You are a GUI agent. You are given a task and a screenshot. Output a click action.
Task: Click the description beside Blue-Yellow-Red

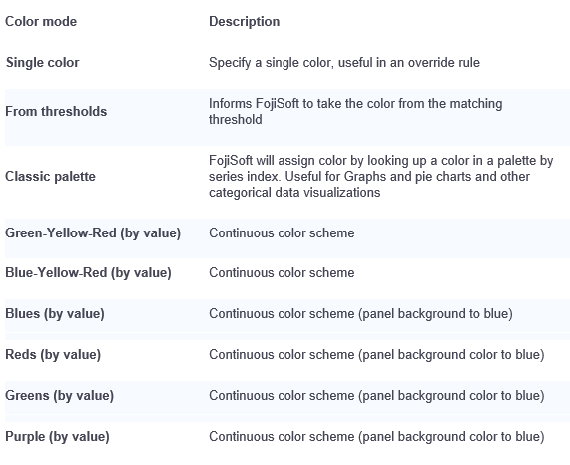click(x=281, y=272)
